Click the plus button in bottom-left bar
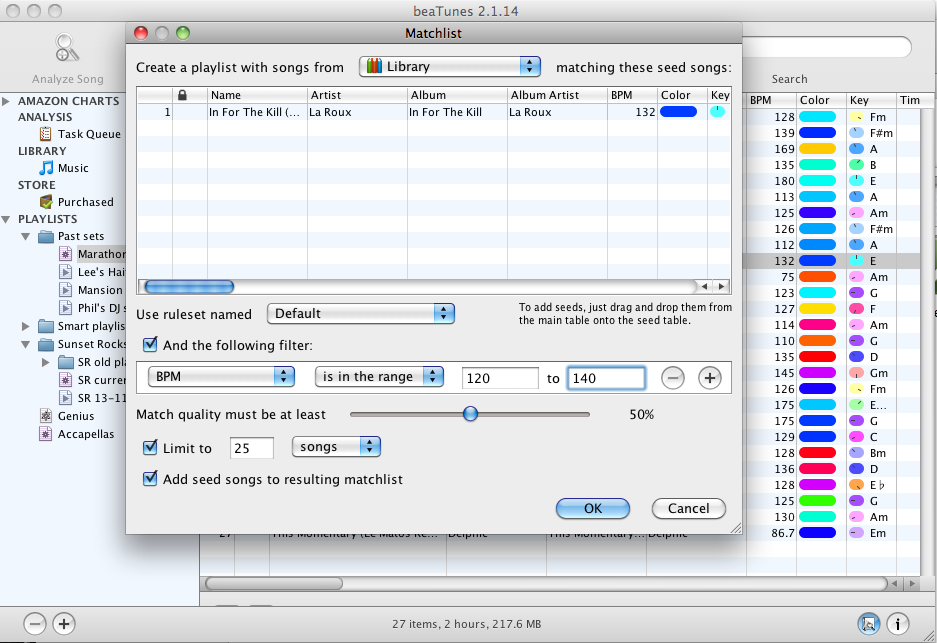 [x=64, y=624]
